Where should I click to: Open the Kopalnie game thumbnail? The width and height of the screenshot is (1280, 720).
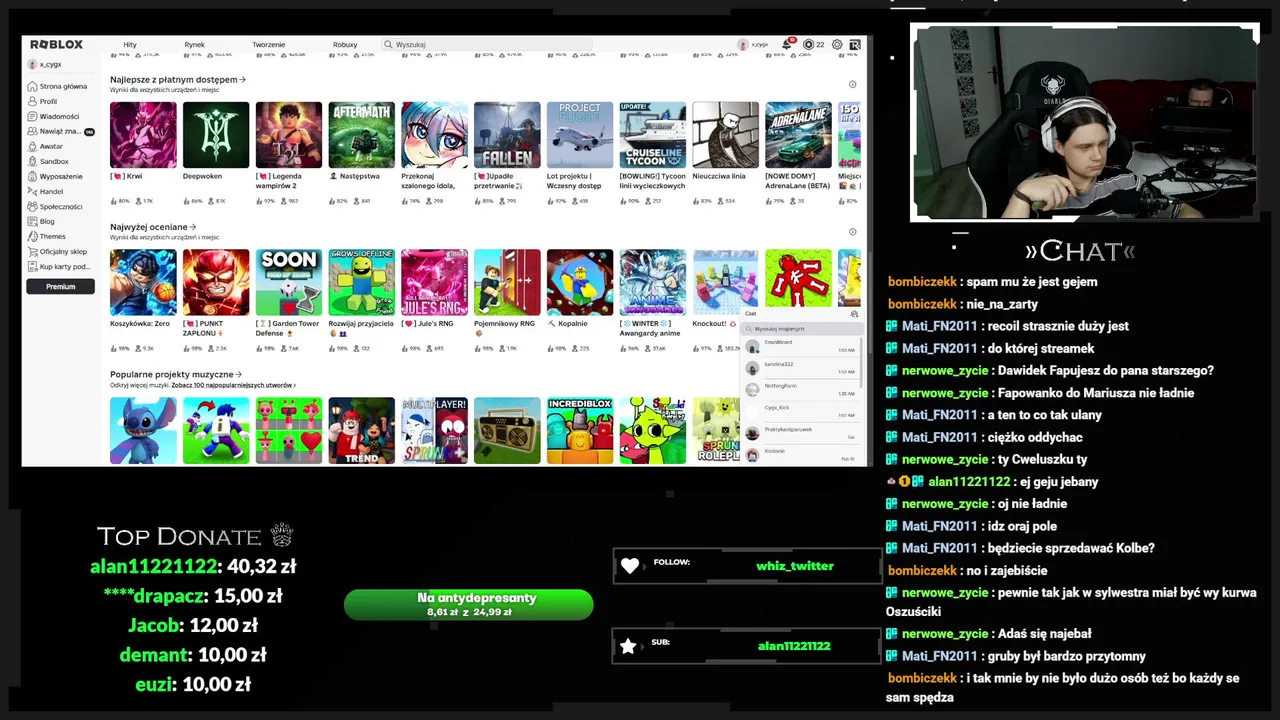coord(580,282)
